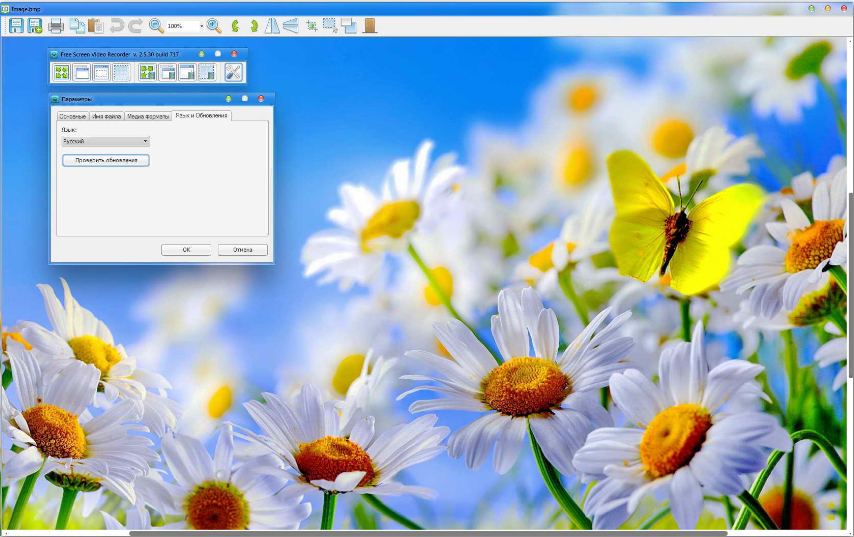Click the Save As icon with green plus

coord(35,25)
